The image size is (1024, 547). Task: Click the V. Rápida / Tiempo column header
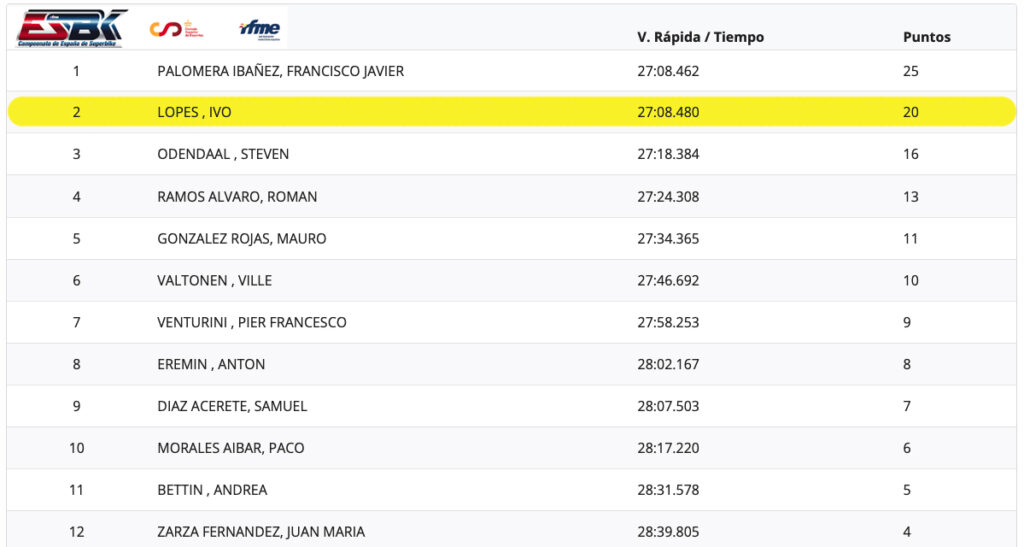pyautogui.click(x=700, y=37)
